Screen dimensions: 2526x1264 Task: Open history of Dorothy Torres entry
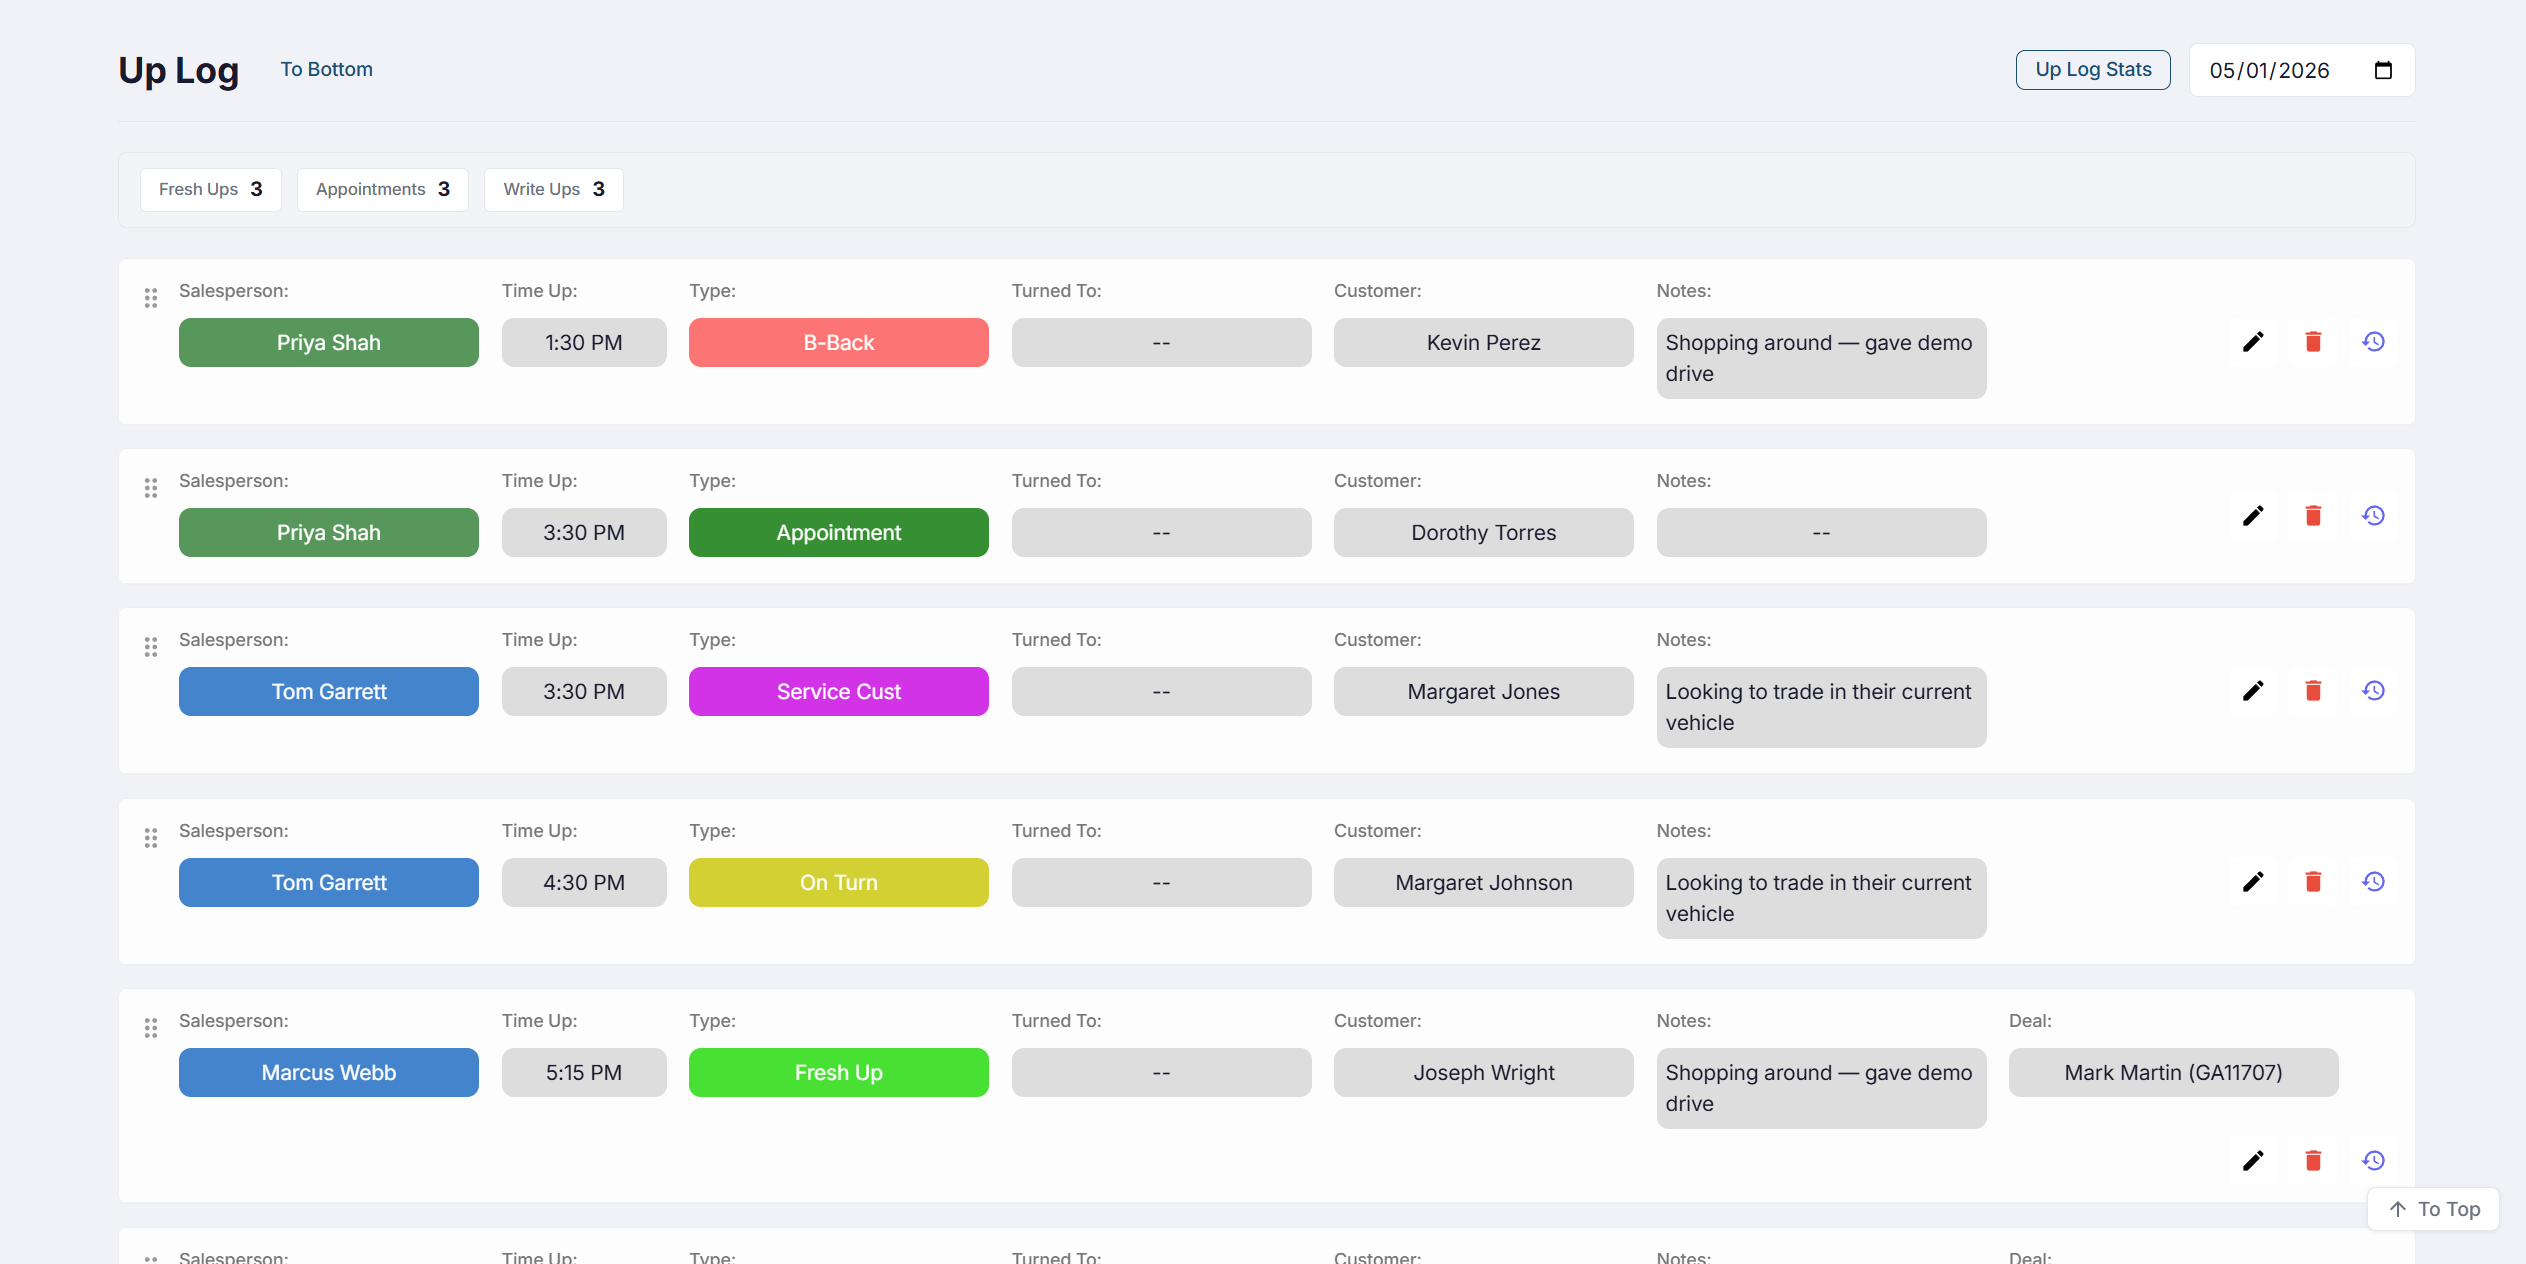click(2374, 516)
